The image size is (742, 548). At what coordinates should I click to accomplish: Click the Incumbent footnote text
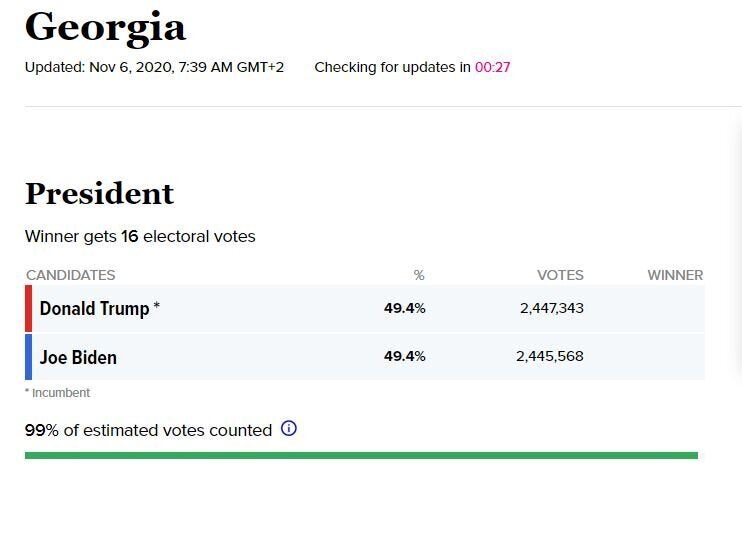click(57, 393)
